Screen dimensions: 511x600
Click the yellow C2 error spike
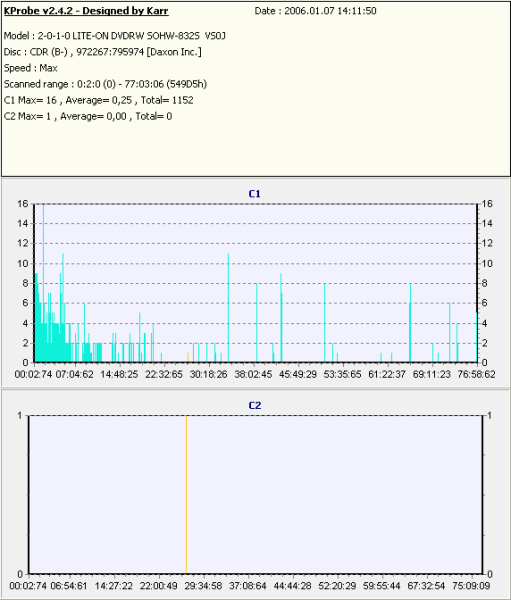tap(186, 495)
